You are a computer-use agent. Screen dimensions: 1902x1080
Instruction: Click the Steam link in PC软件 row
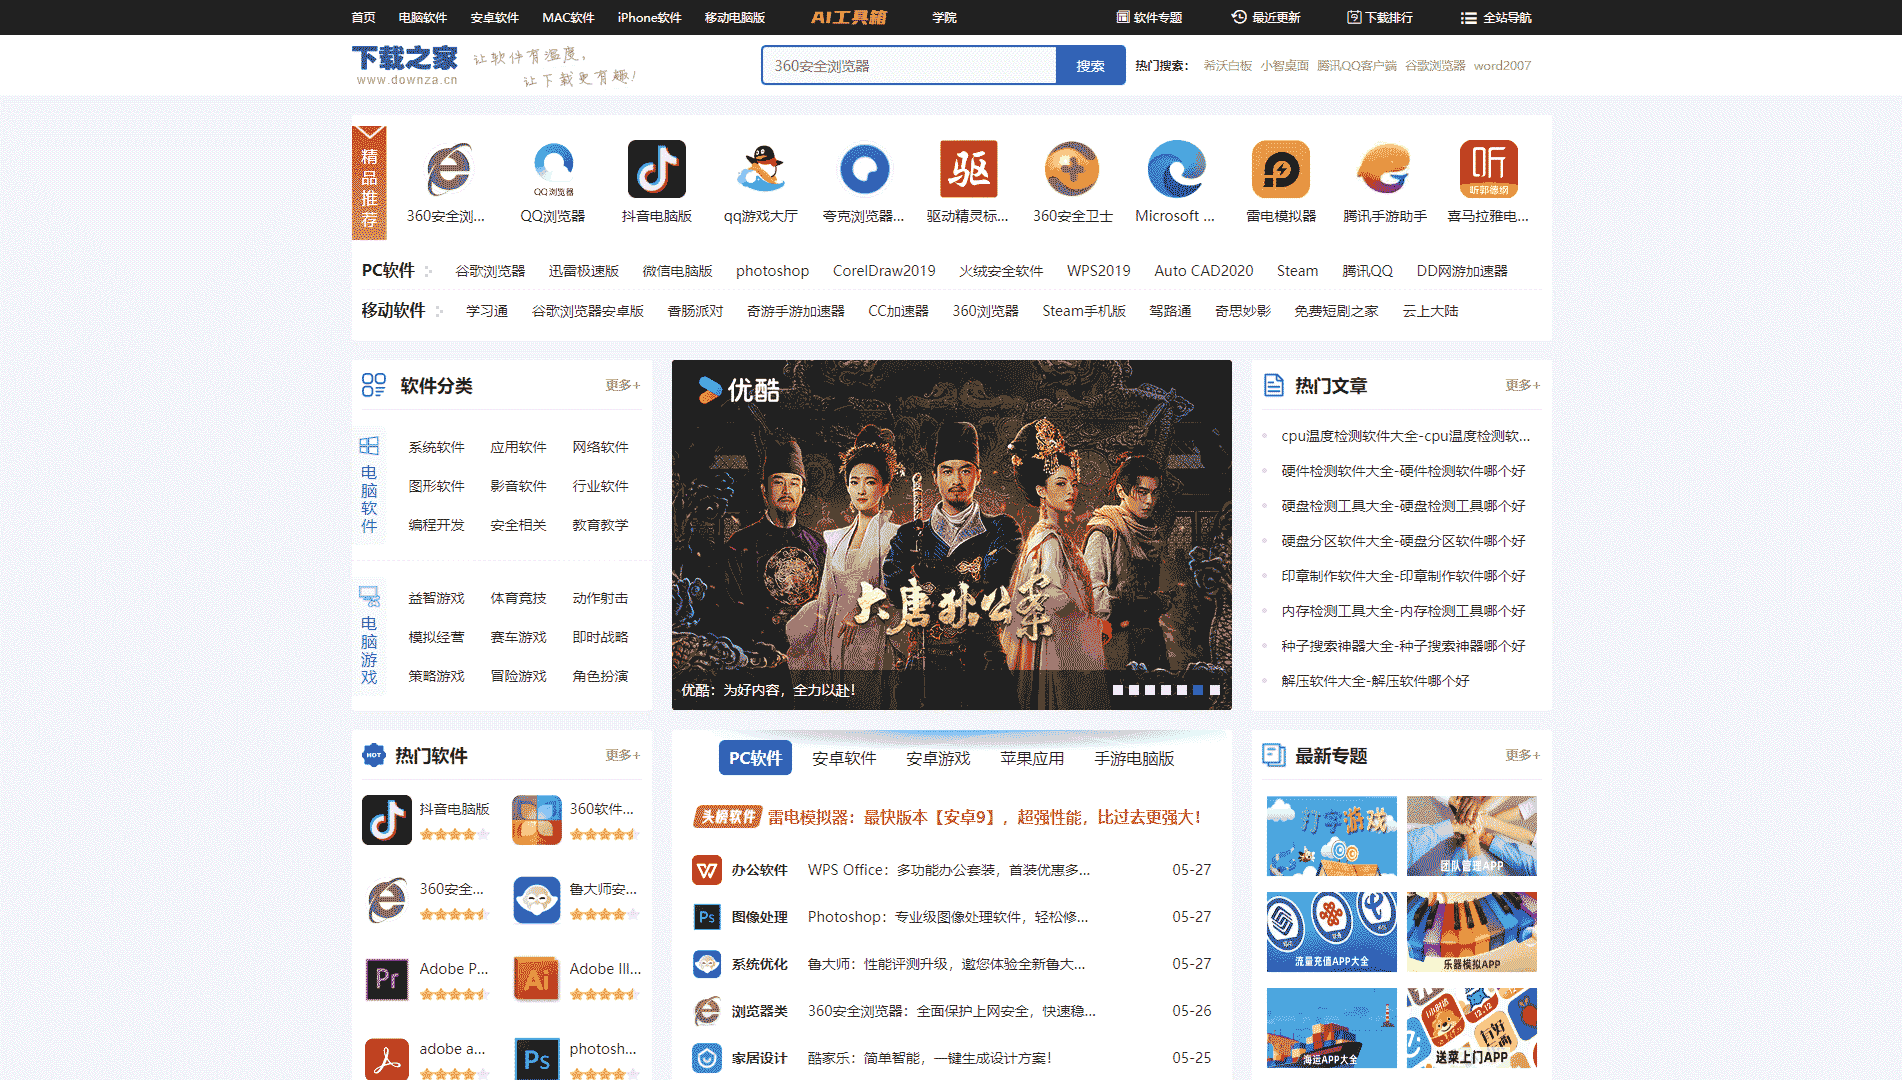[1297, 271]
